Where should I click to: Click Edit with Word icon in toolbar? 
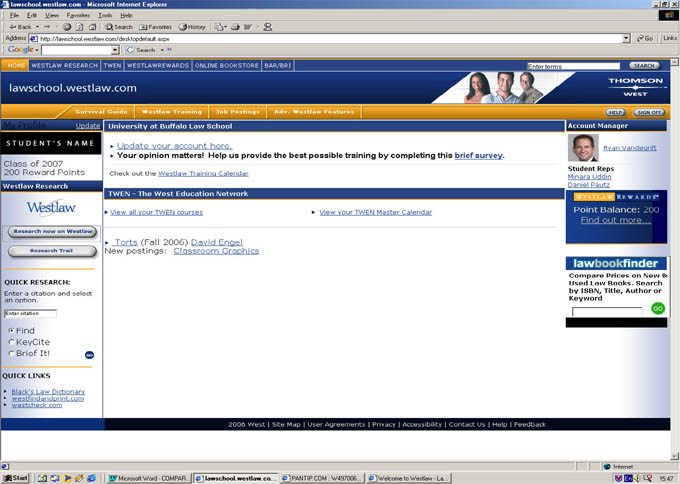[248, 27]
